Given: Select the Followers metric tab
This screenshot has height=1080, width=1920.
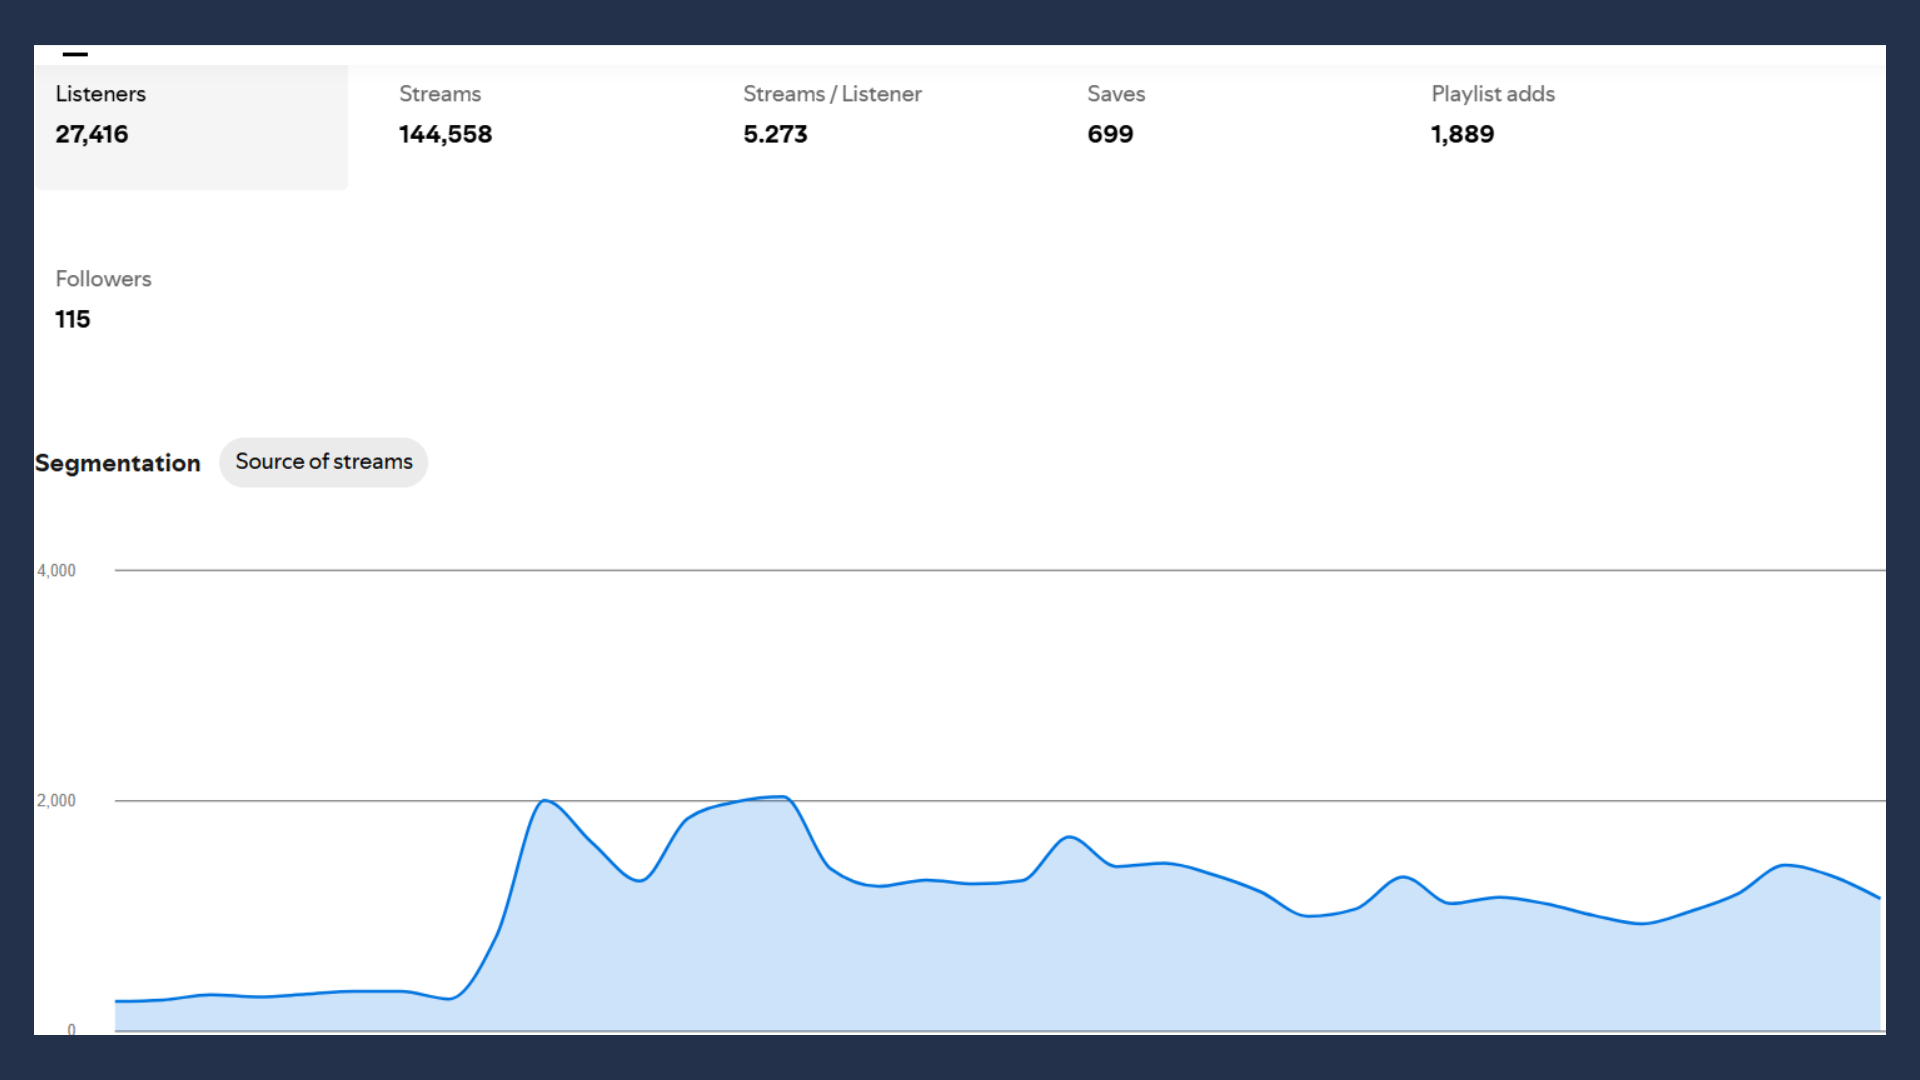Looking at the screenshot, I should [103, 279].
